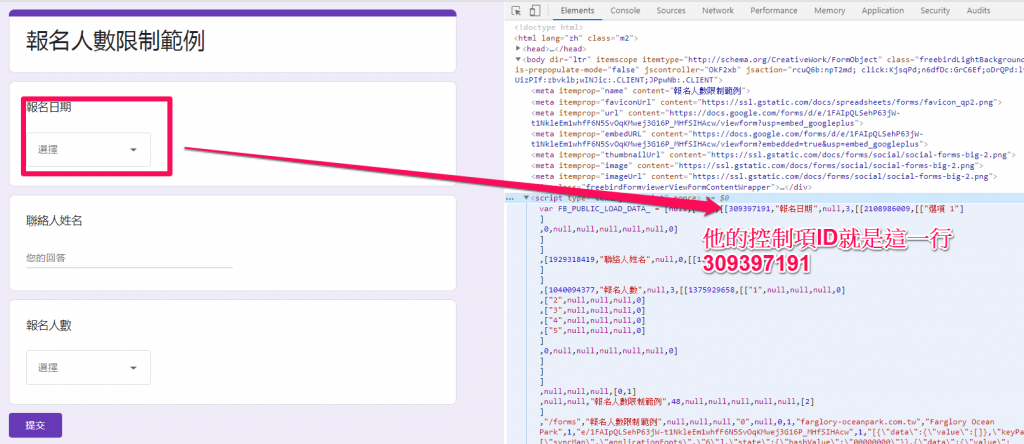Click the three-dots beside the script node
1024x444 pixels.
point(510,198)
